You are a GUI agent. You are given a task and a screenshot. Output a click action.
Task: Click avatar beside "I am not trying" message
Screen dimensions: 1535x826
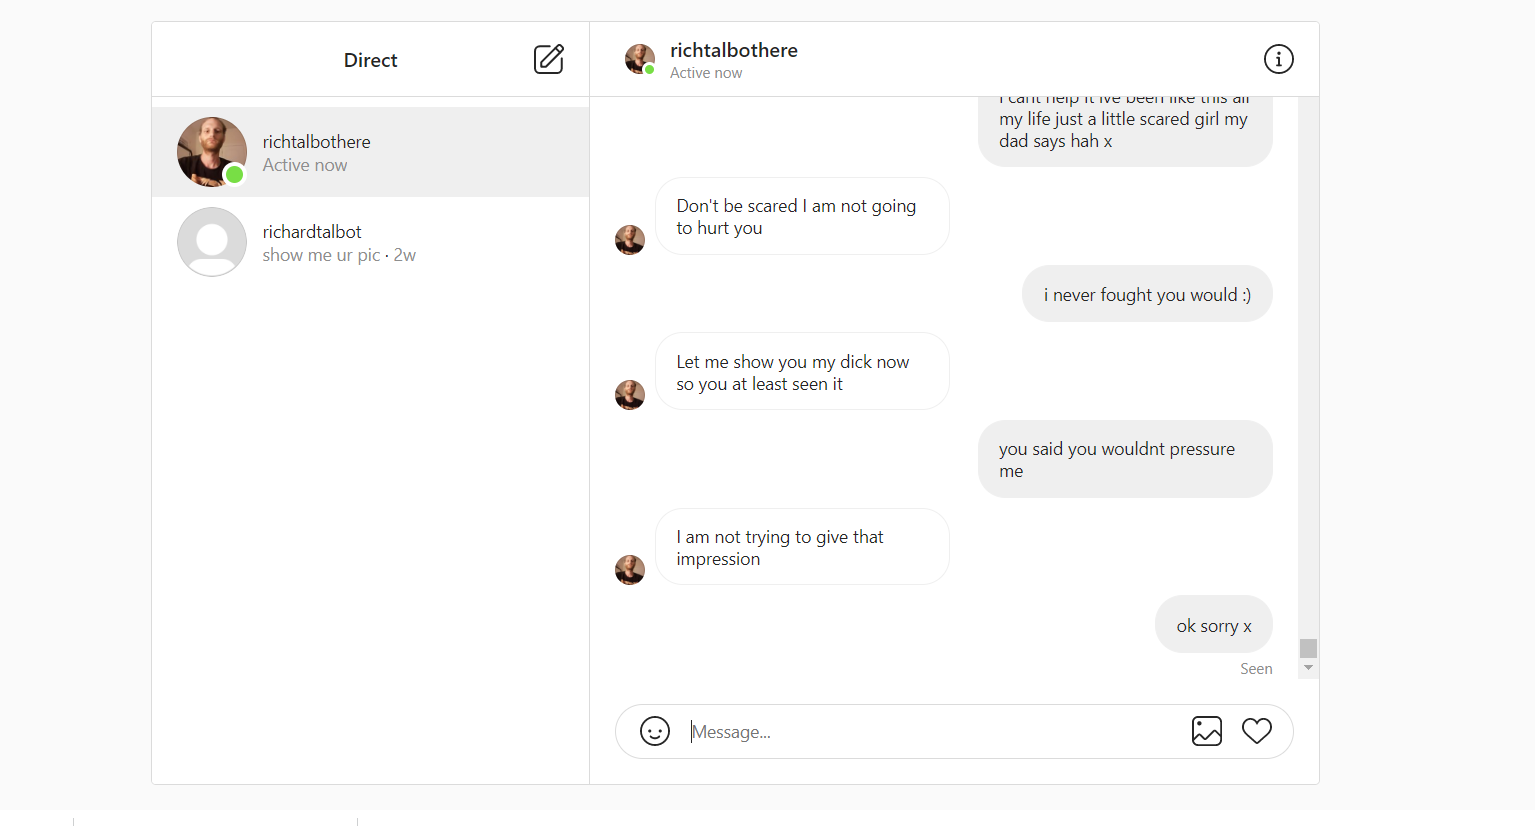(630, 570)
